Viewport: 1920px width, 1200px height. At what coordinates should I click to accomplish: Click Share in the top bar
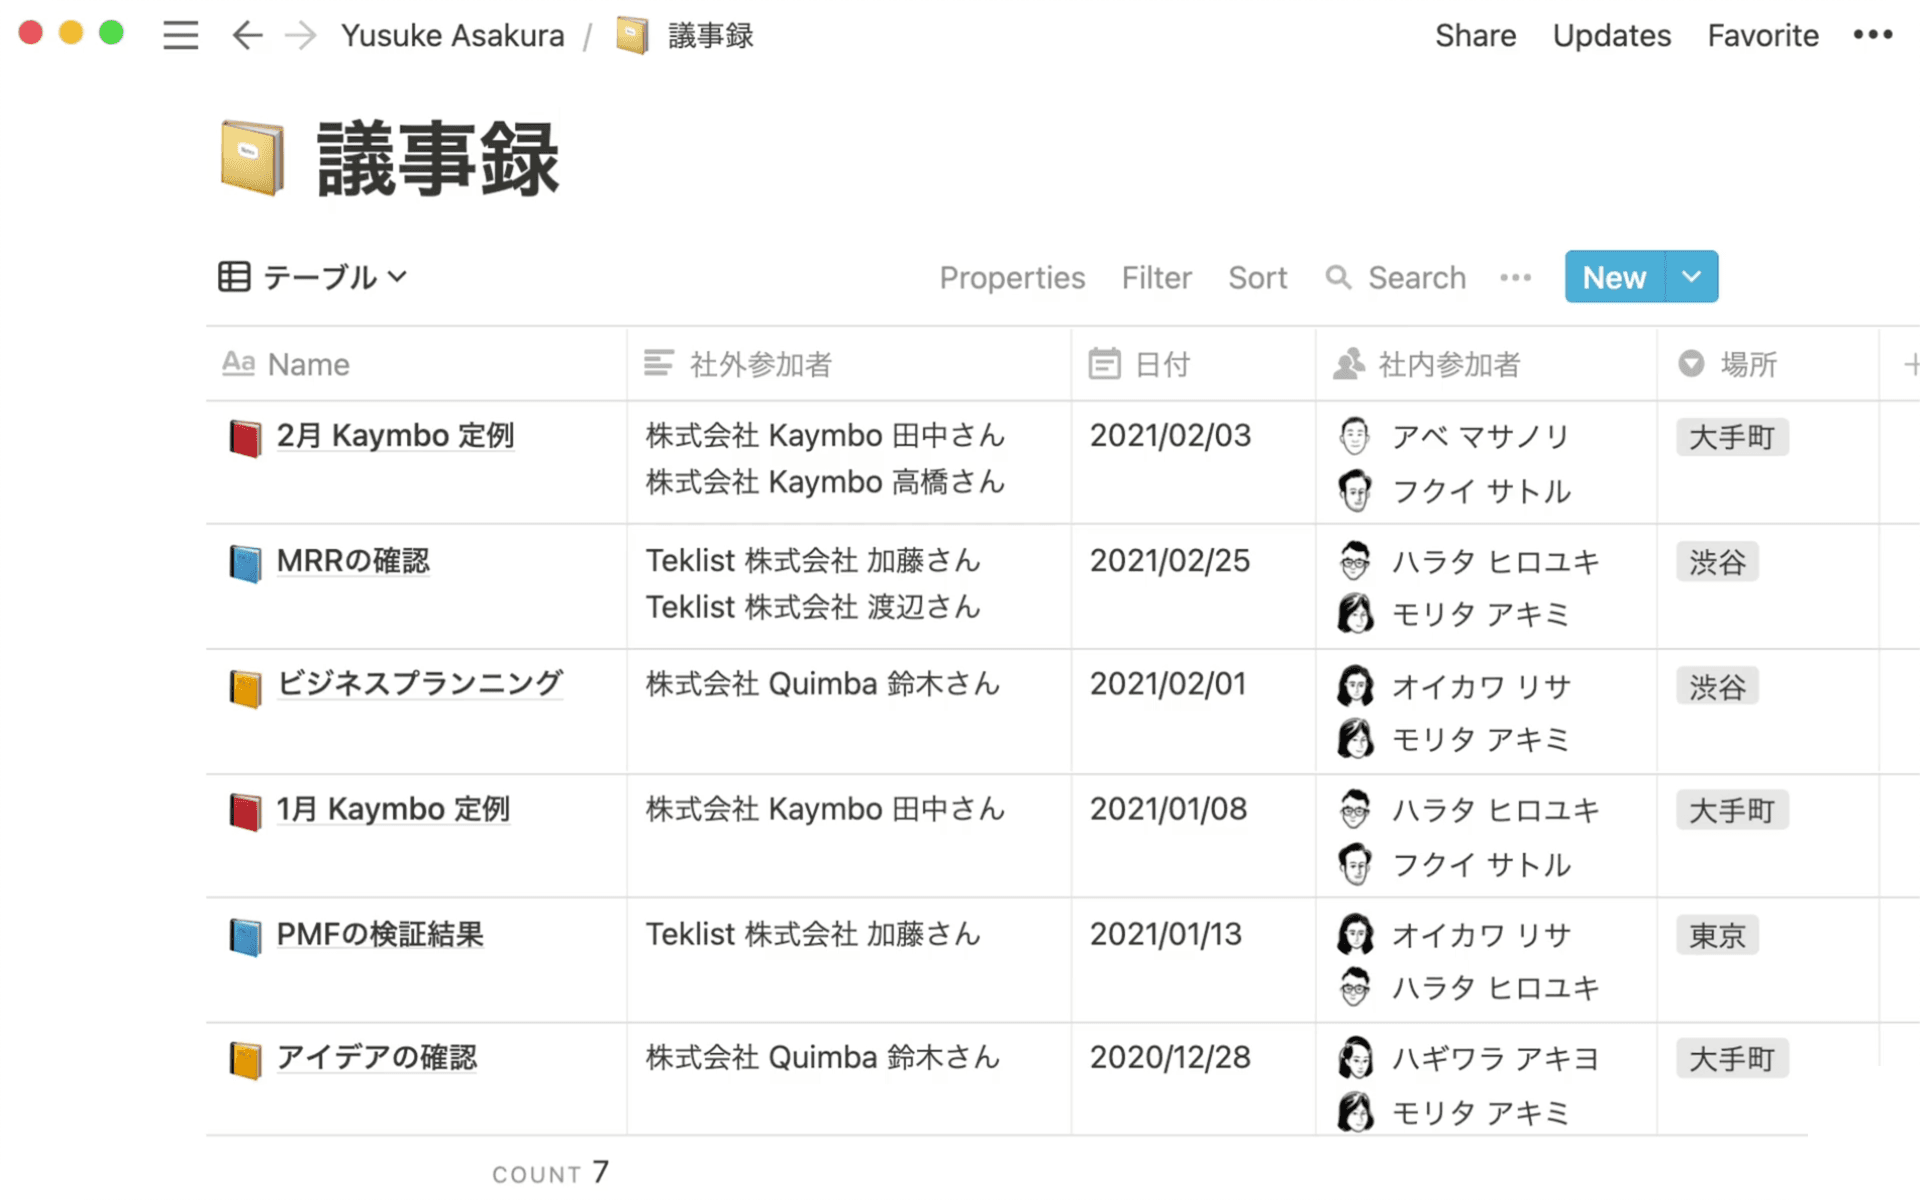[1475, 35]
